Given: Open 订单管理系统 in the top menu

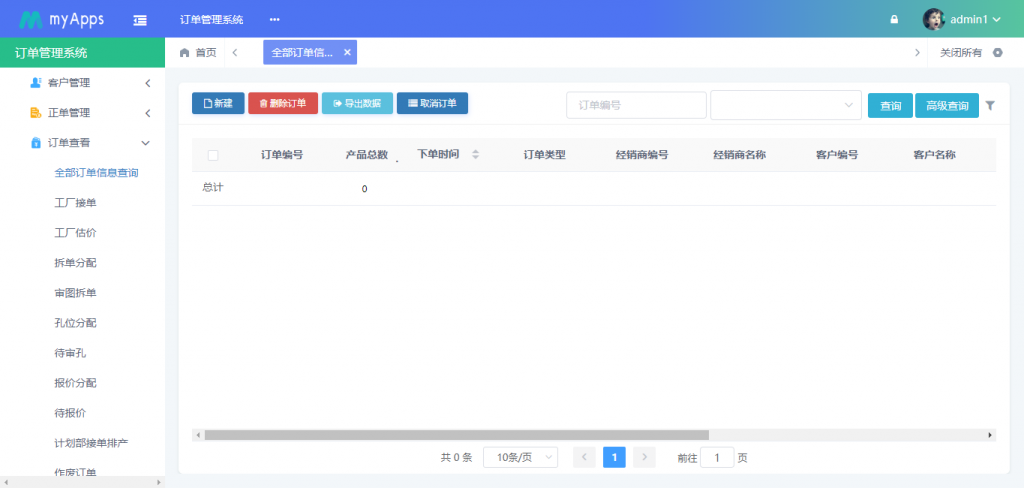Looking at the screenshot, I should pos(211,20).
